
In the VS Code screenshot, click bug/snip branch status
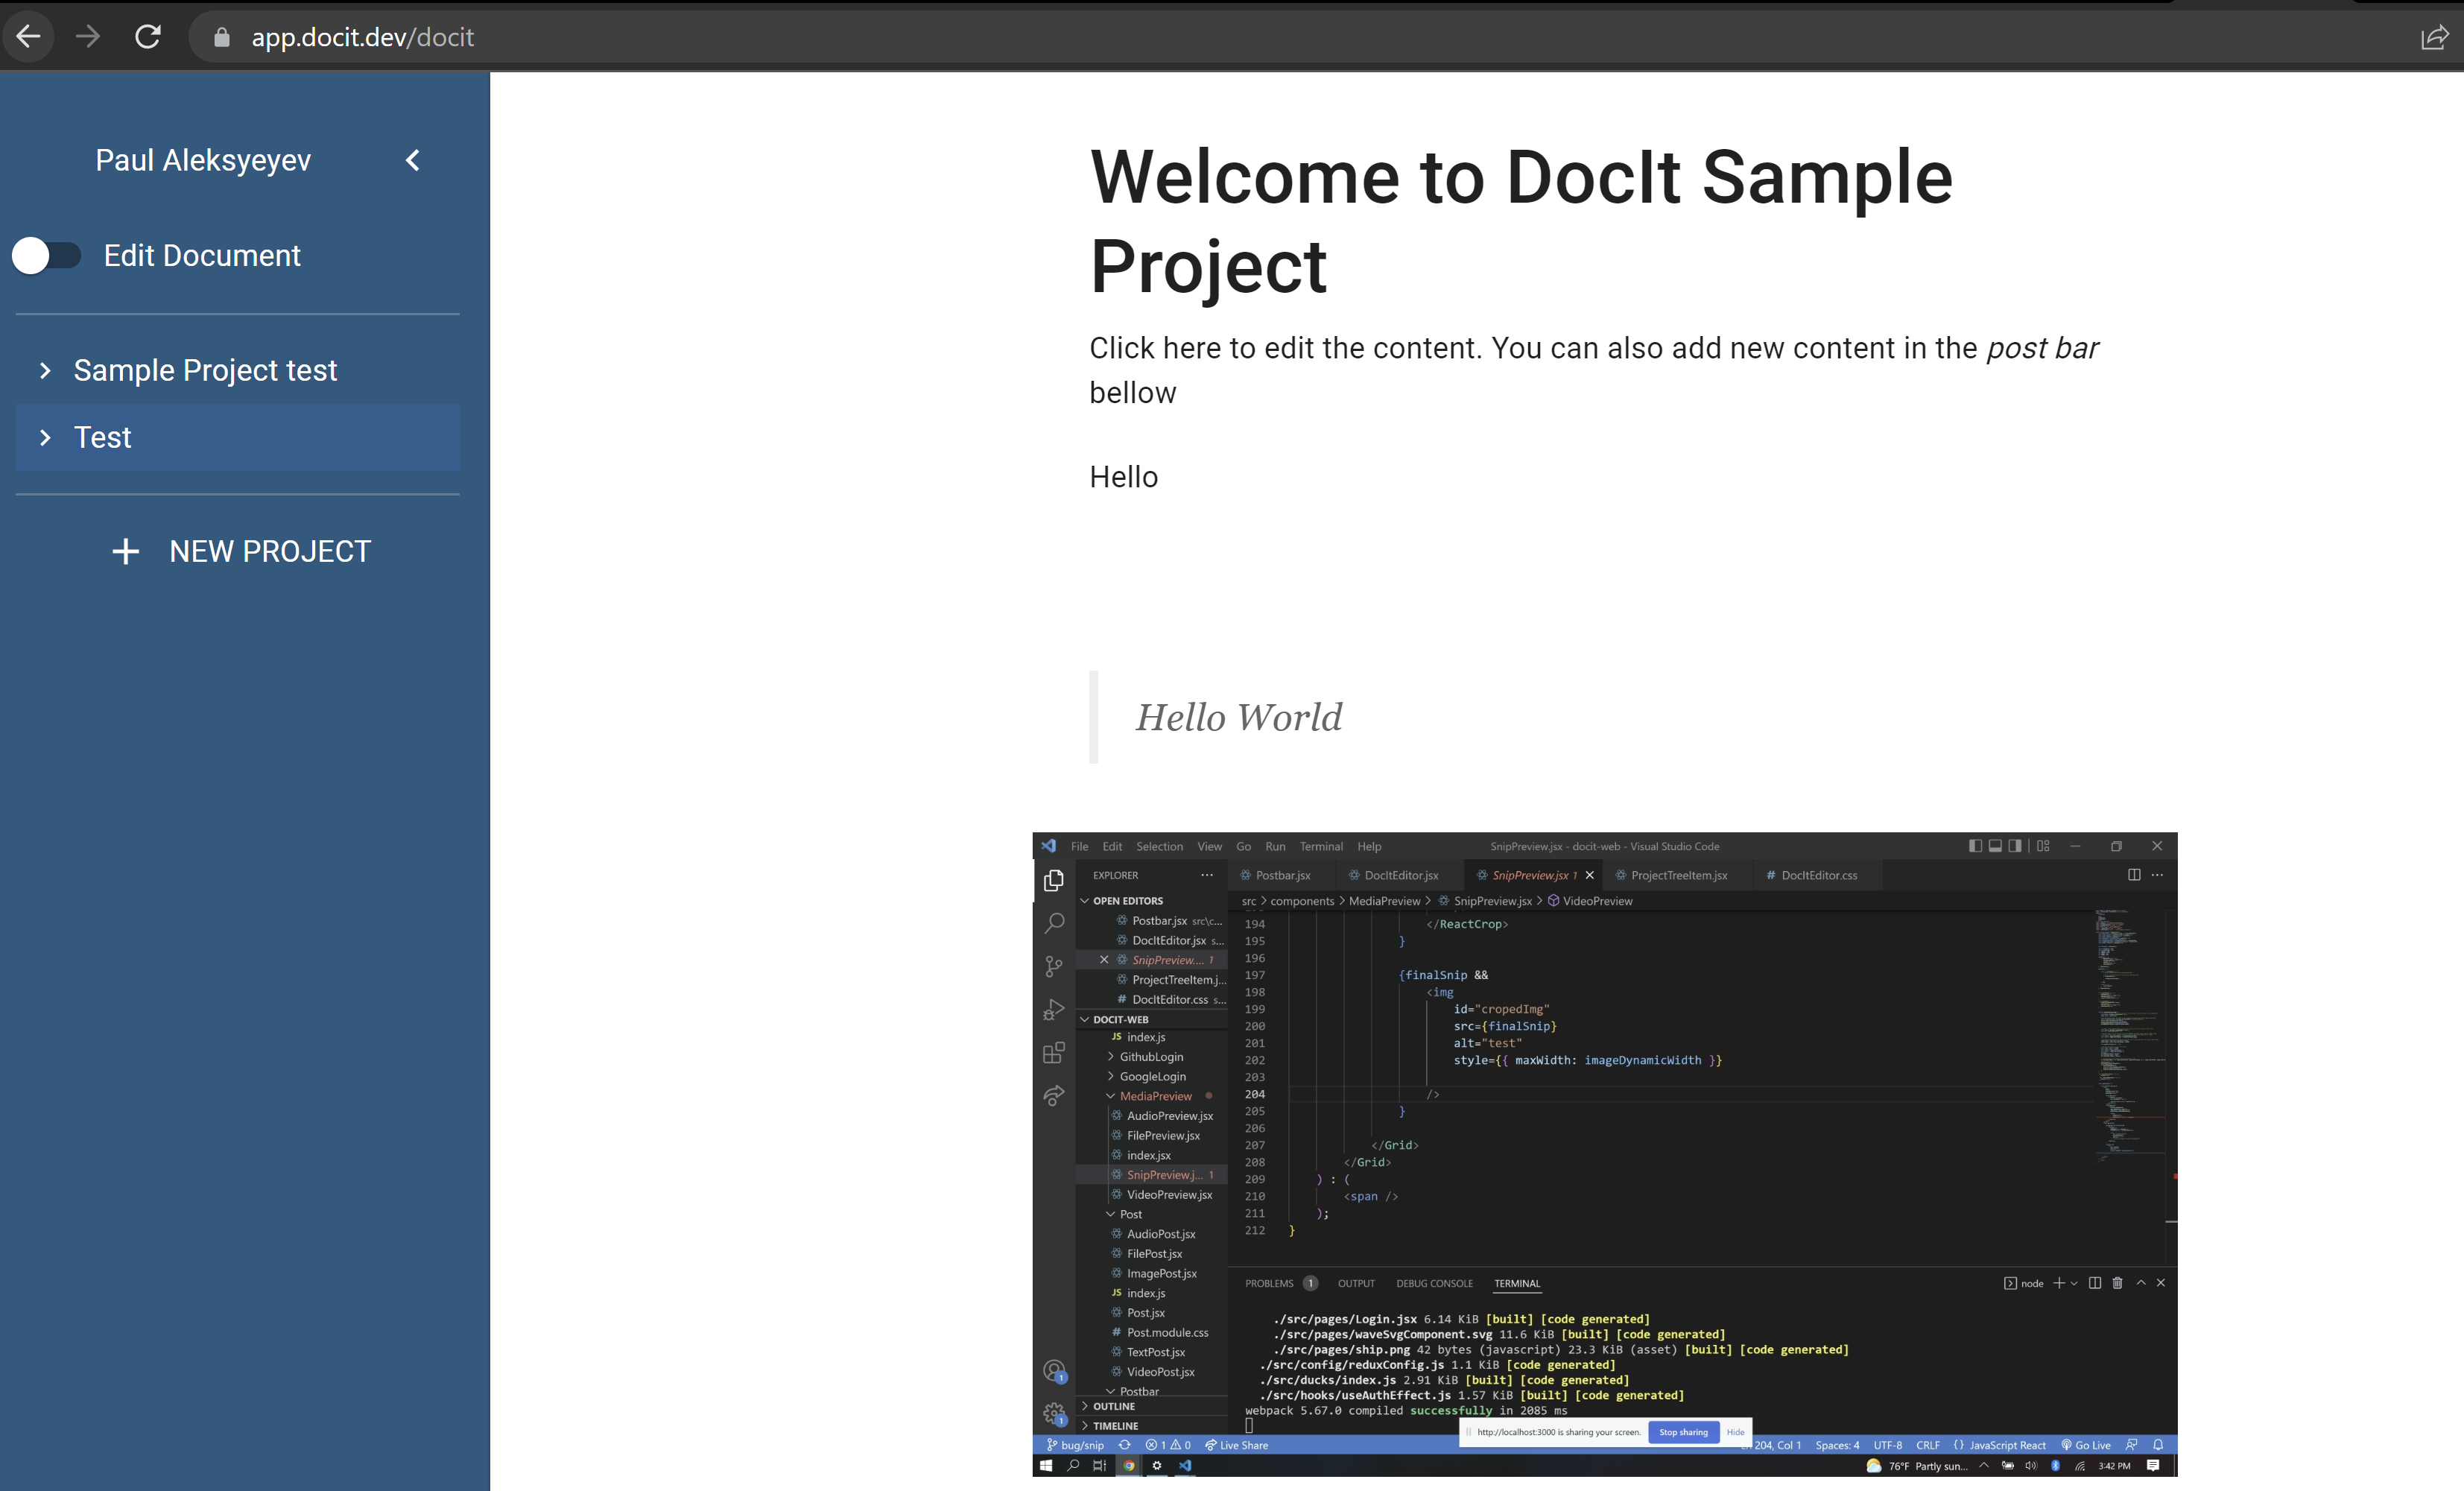pyautogui.click(x=1075, y=1445)
